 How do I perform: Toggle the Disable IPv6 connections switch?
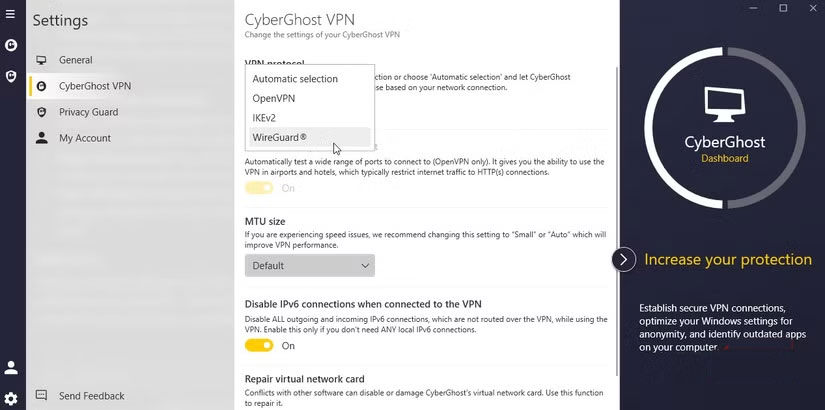(x=259, y=345)
